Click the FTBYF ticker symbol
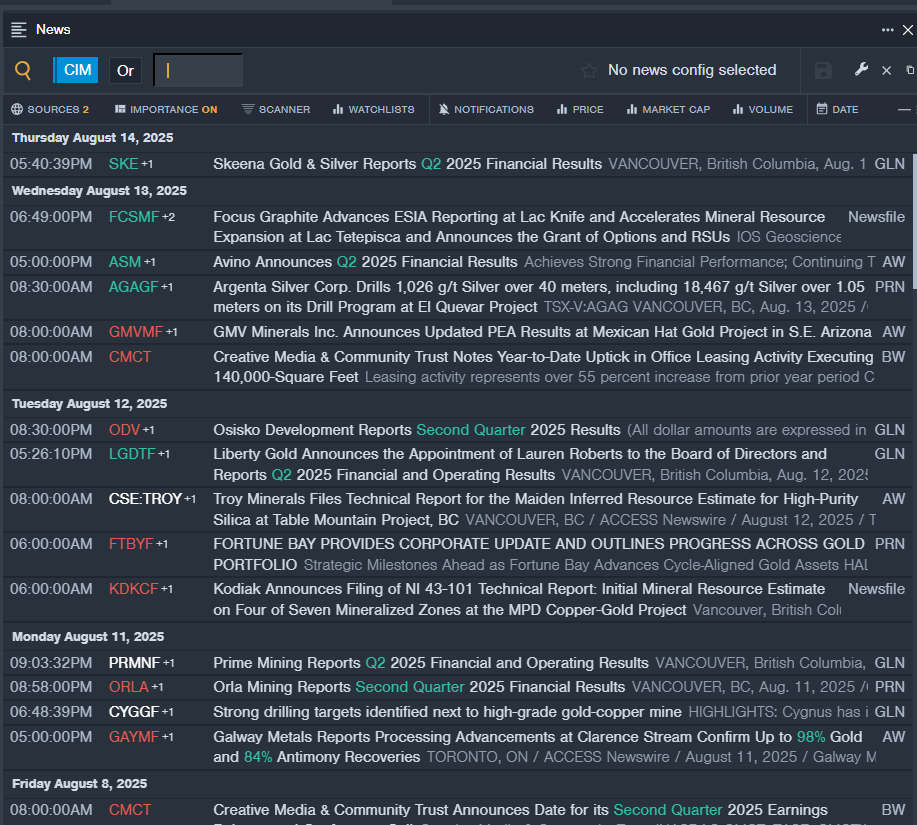Viewport: 917px width, 825px height. [131, 544]
